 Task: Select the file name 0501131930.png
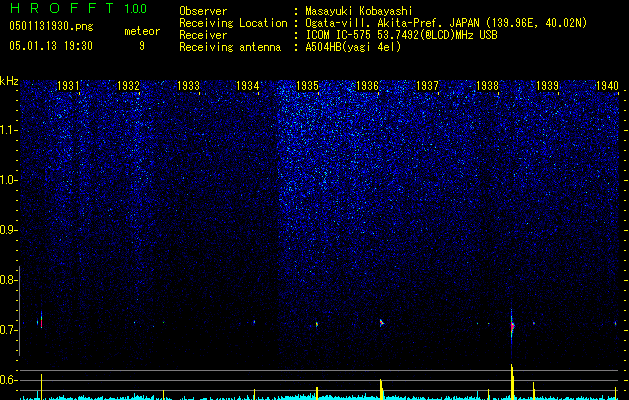click(x=51, y=26)
